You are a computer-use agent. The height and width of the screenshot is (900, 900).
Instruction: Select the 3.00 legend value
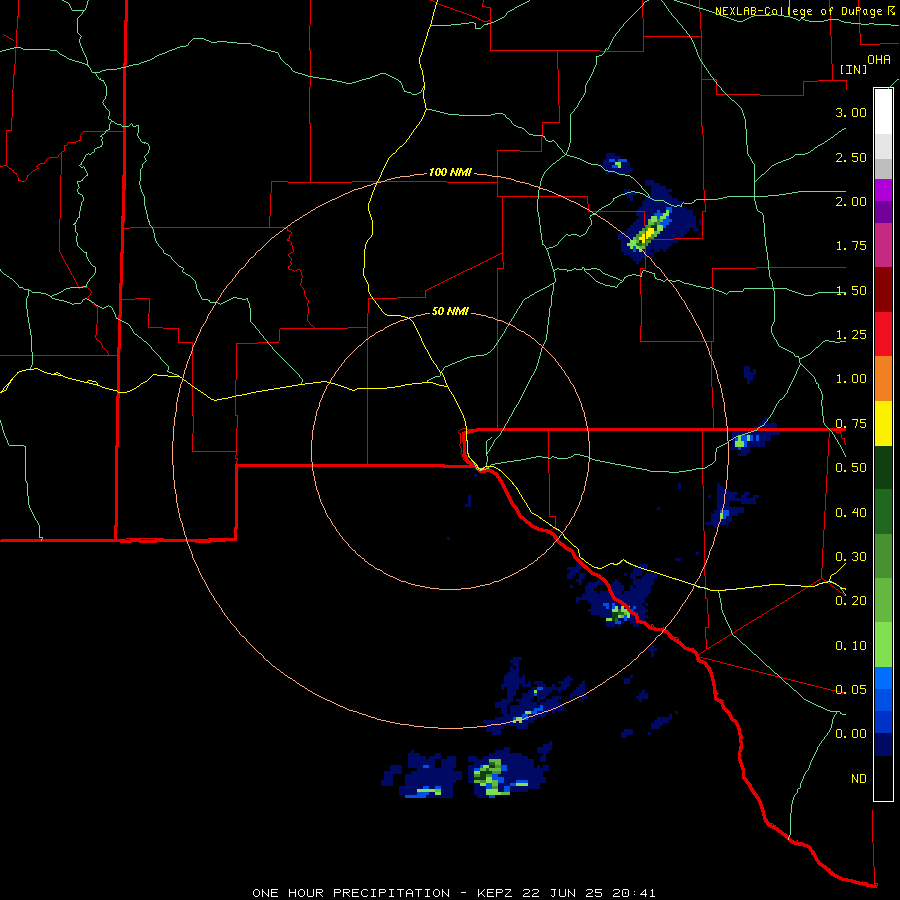pos(851,112)
